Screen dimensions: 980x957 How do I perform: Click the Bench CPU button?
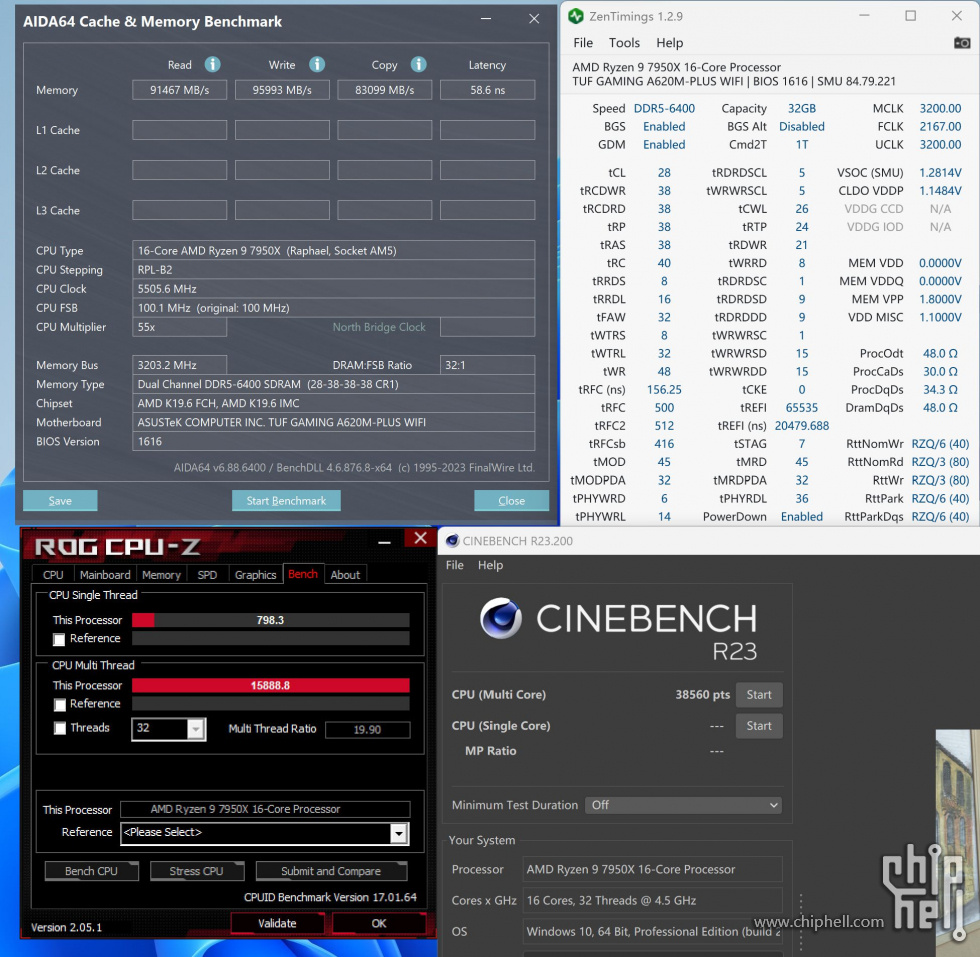[x=91, y=871]
